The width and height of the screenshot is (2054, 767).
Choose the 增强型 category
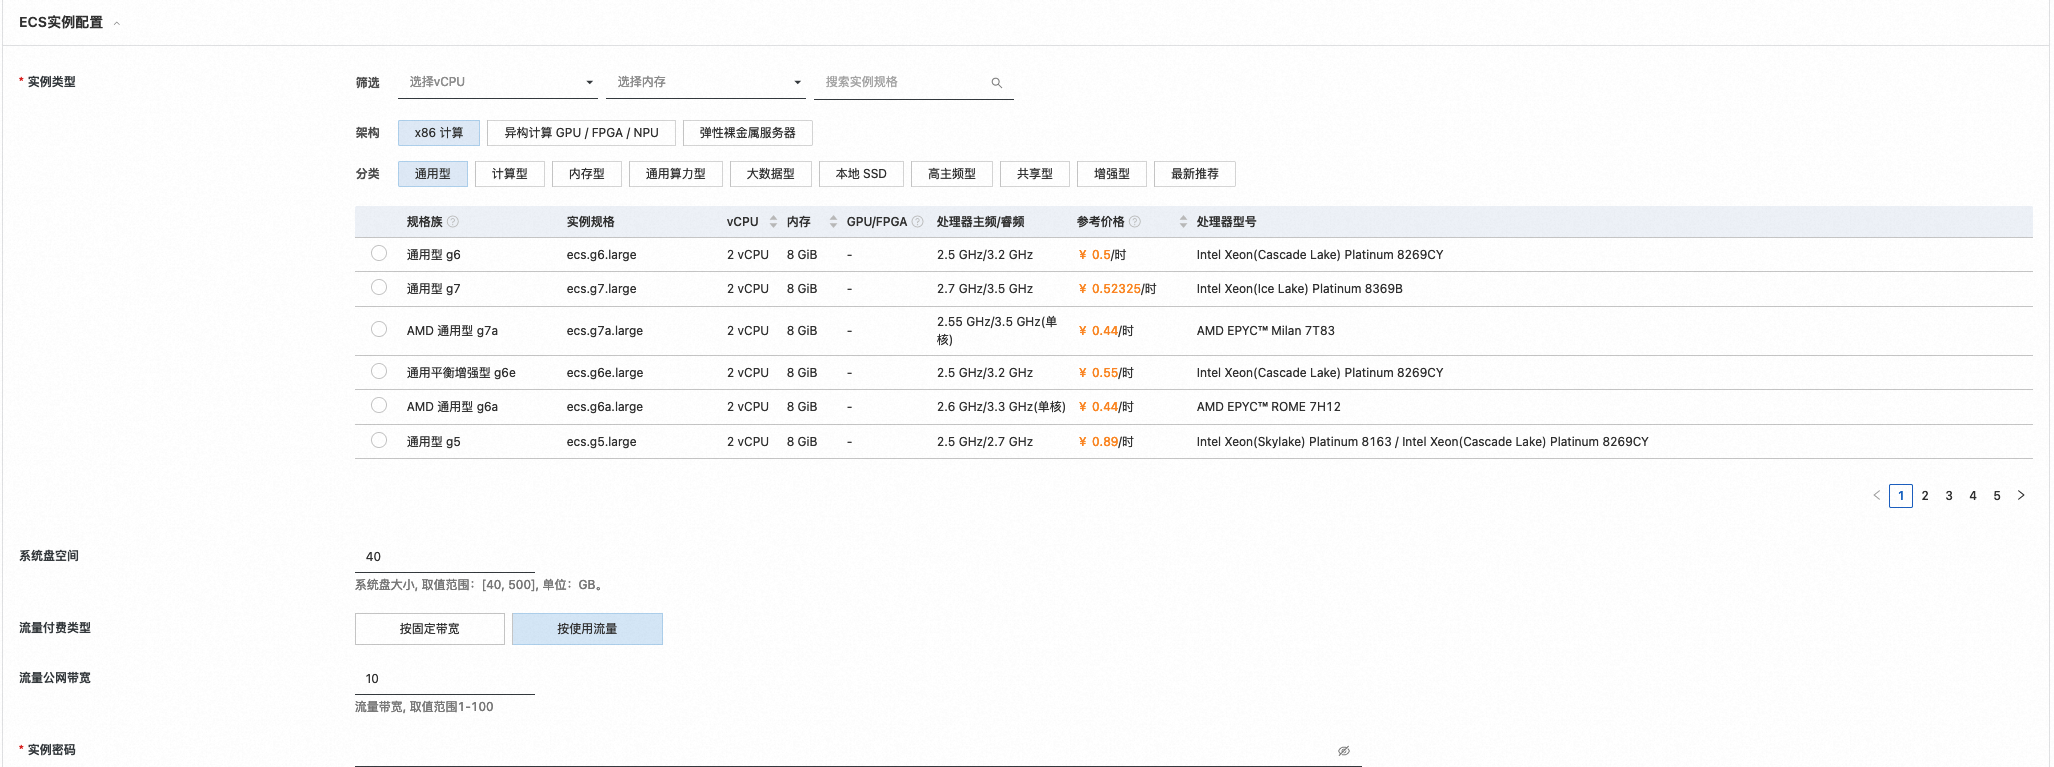pyautogui.click(x=1112, y=174)
